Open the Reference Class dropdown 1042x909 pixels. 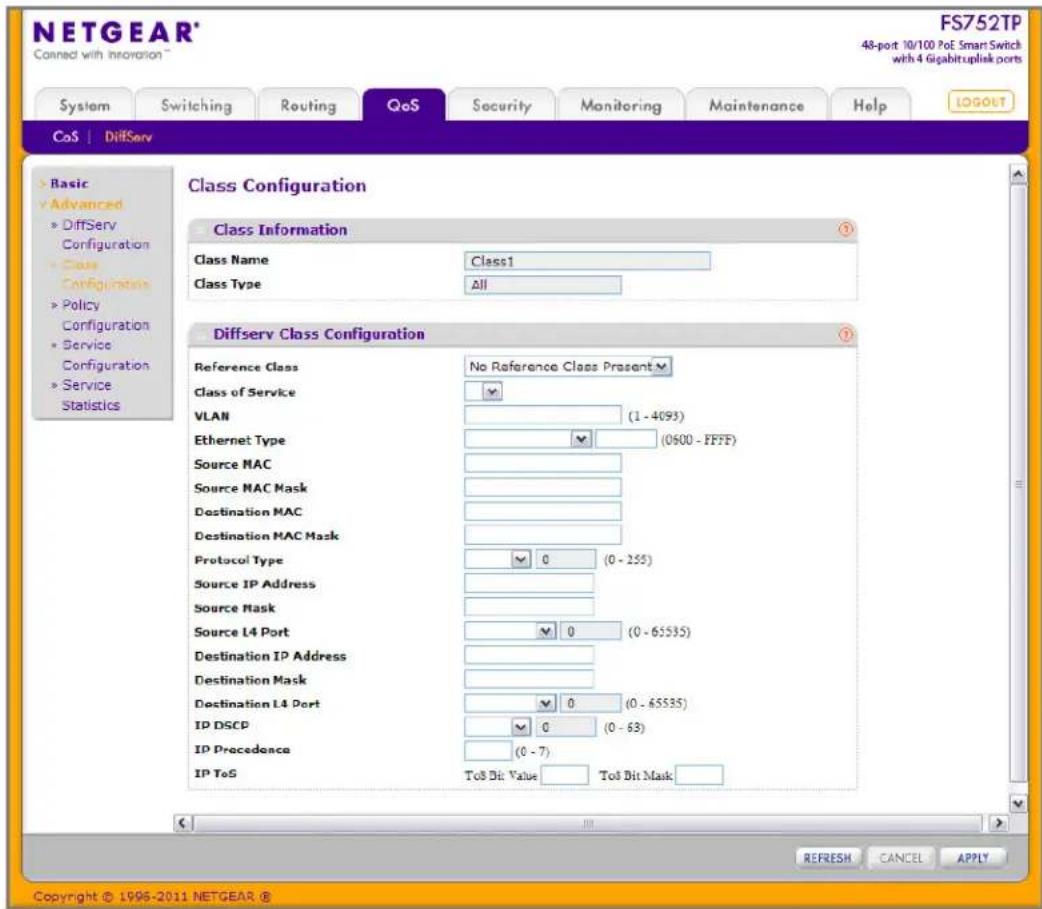(x=568, y=367)
